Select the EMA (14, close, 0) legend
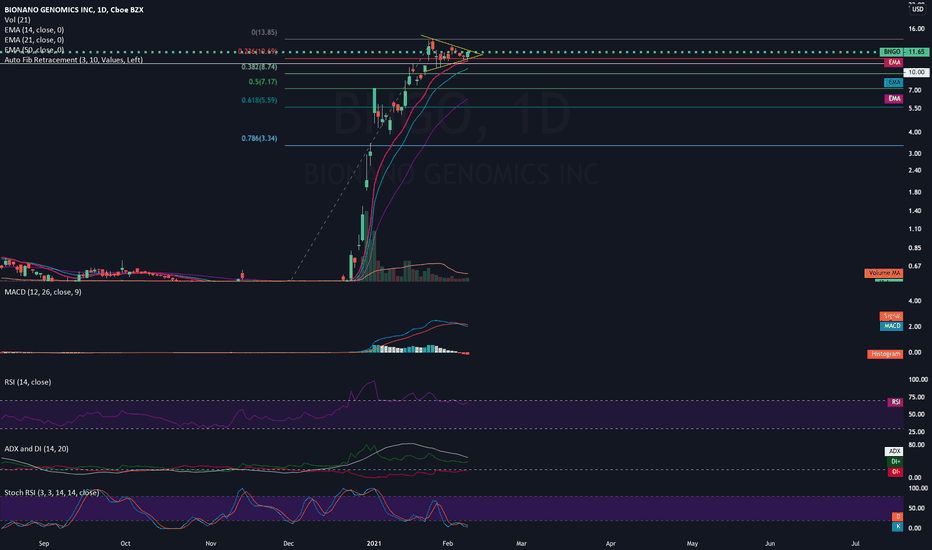Viewport: 932px width, 550px height. [x=34, y=30]
